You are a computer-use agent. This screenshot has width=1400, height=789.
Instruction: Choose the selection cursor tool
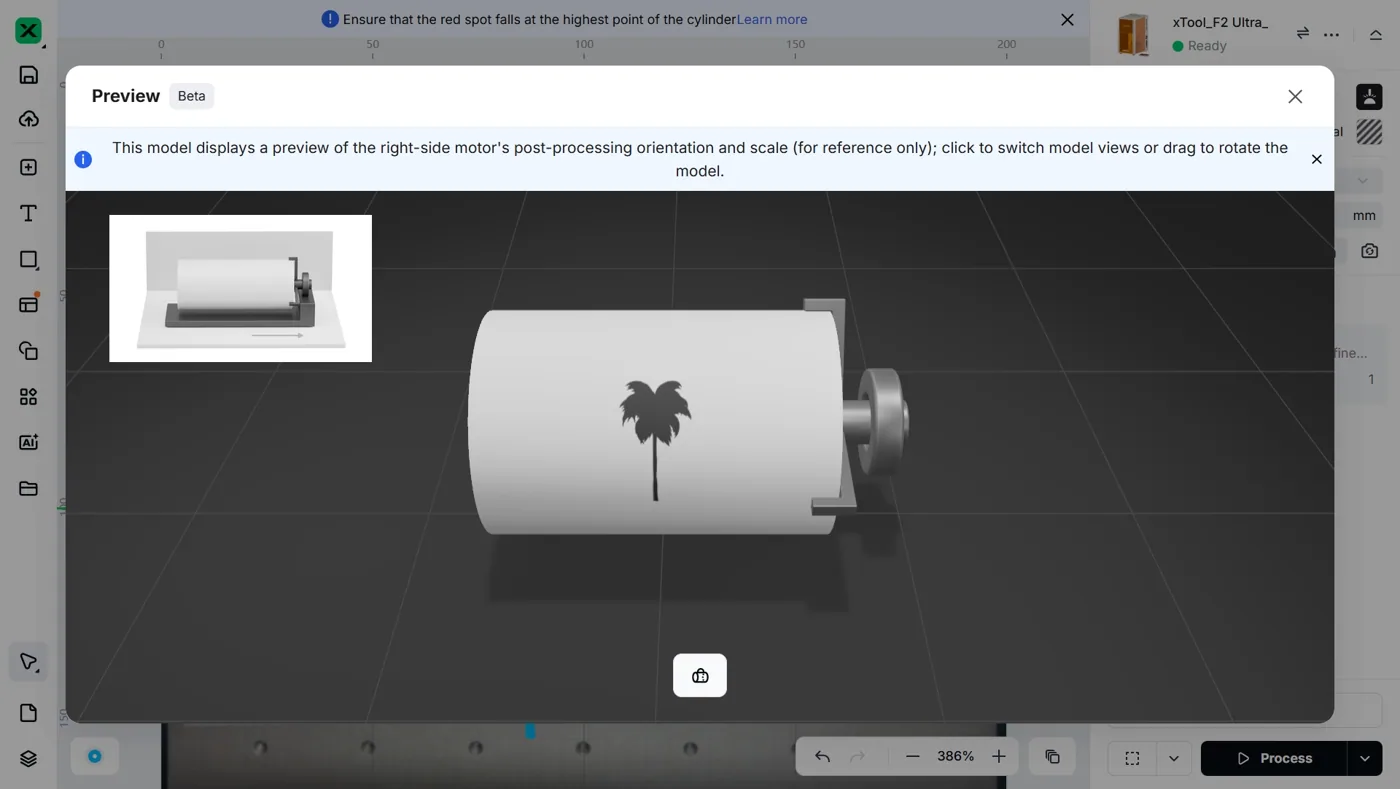pyautogui.click(x=29, y=662)
